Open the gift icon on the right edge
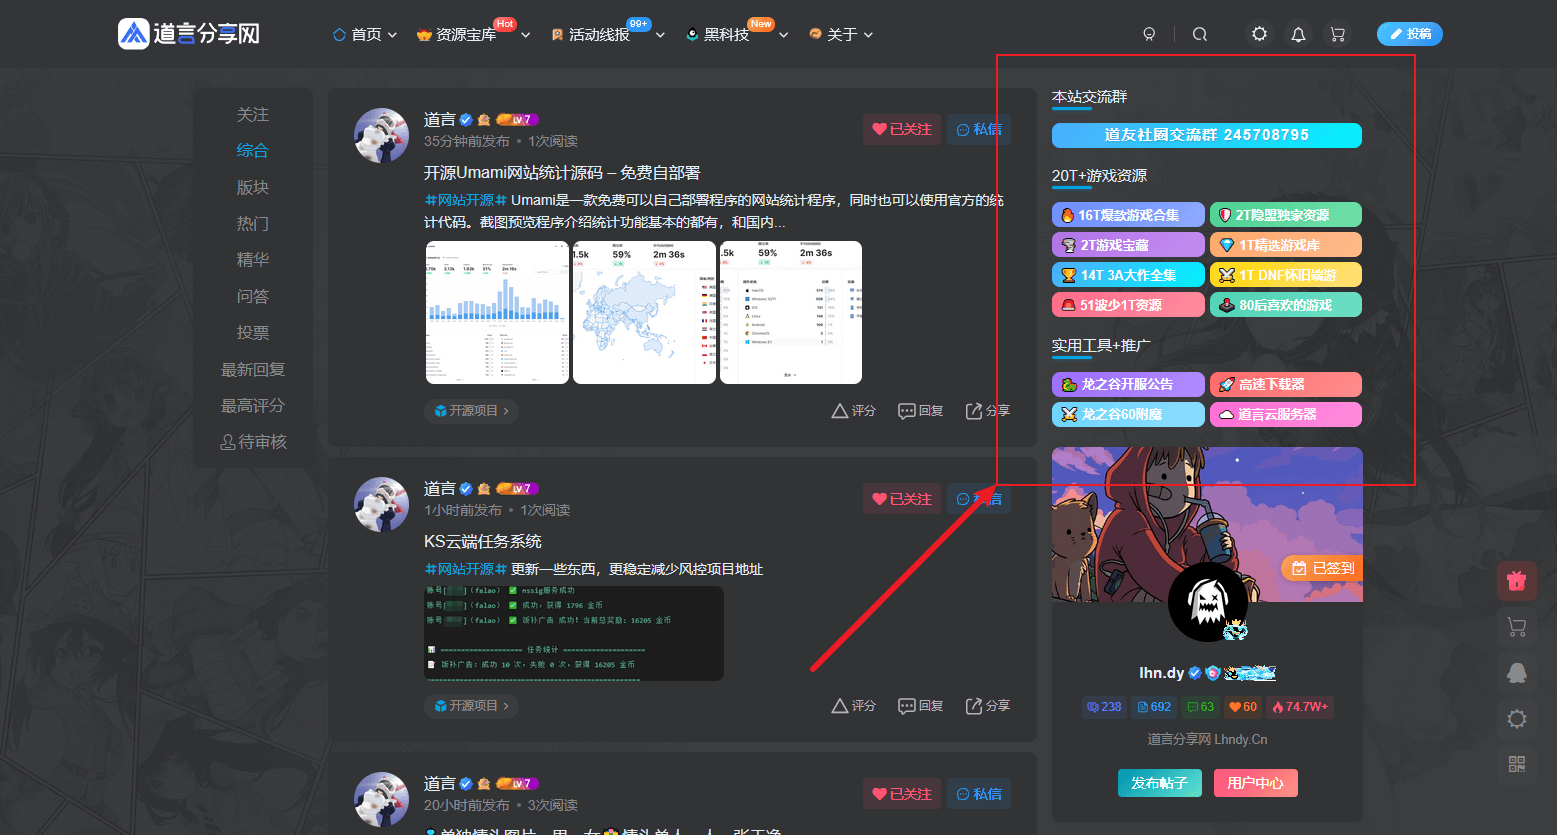The width and height of the screenshot is (1557, 835). (x=1516, y=581)
